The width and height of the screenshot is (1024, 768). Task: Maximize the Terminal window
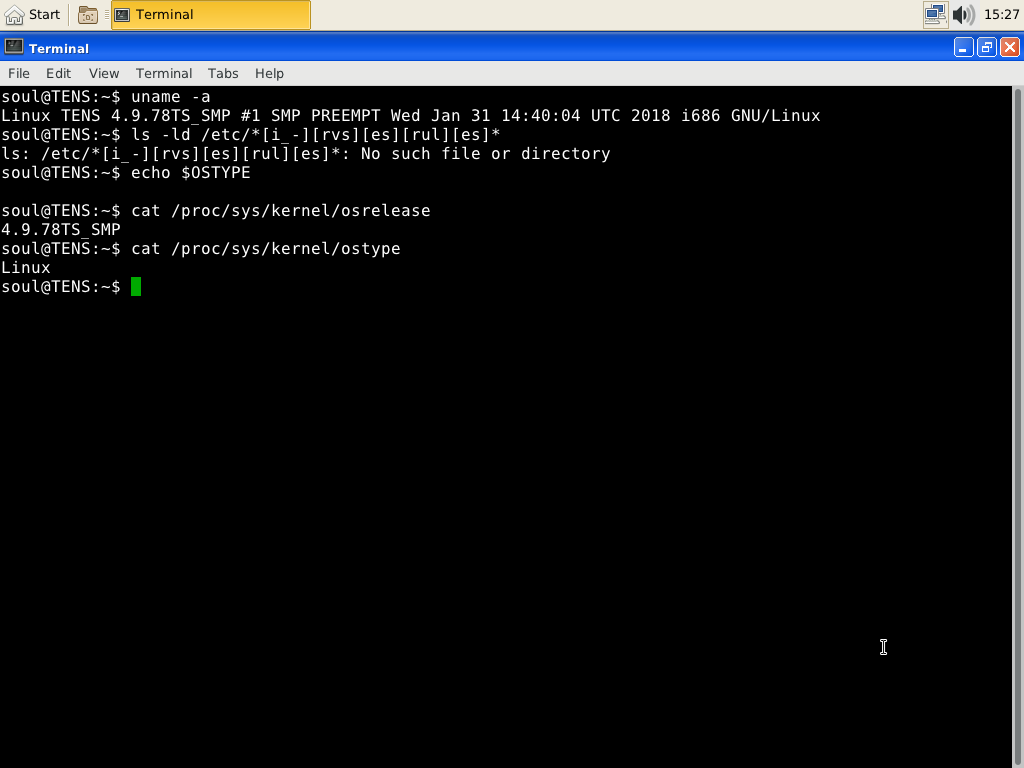tap(987, 48)
